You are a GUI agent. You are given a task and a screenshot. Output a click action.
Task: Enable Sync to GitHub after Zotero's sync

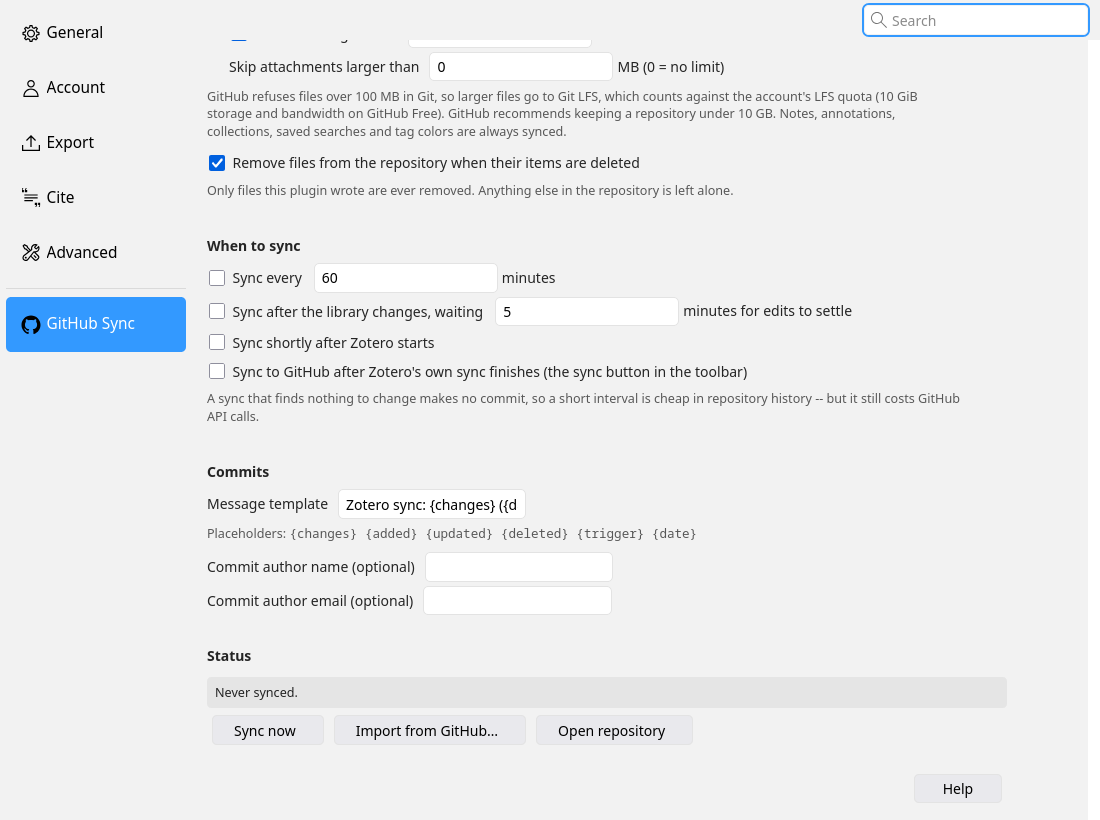point(217,372)
